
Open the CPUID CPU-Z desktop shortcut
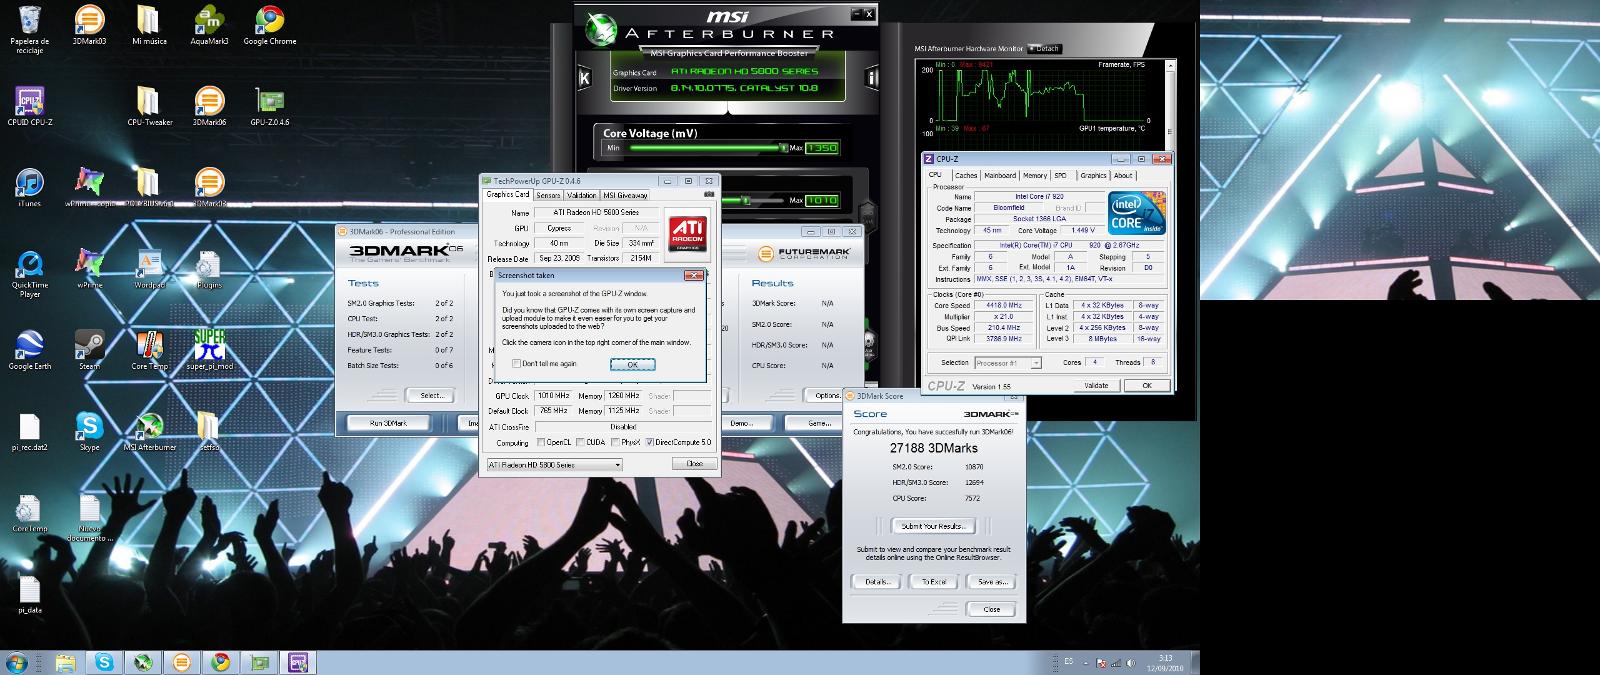(30, 106)
